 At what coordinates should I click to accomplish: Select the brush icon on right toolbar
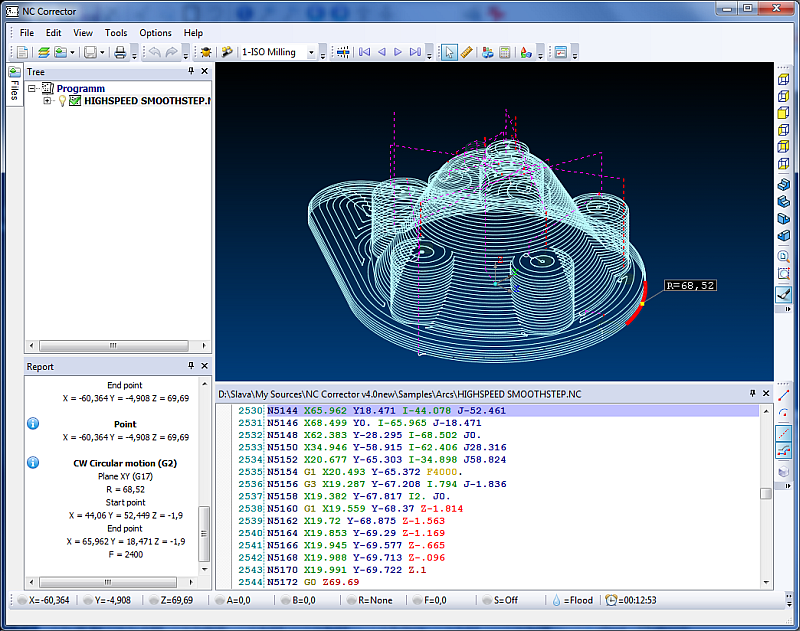784,295
